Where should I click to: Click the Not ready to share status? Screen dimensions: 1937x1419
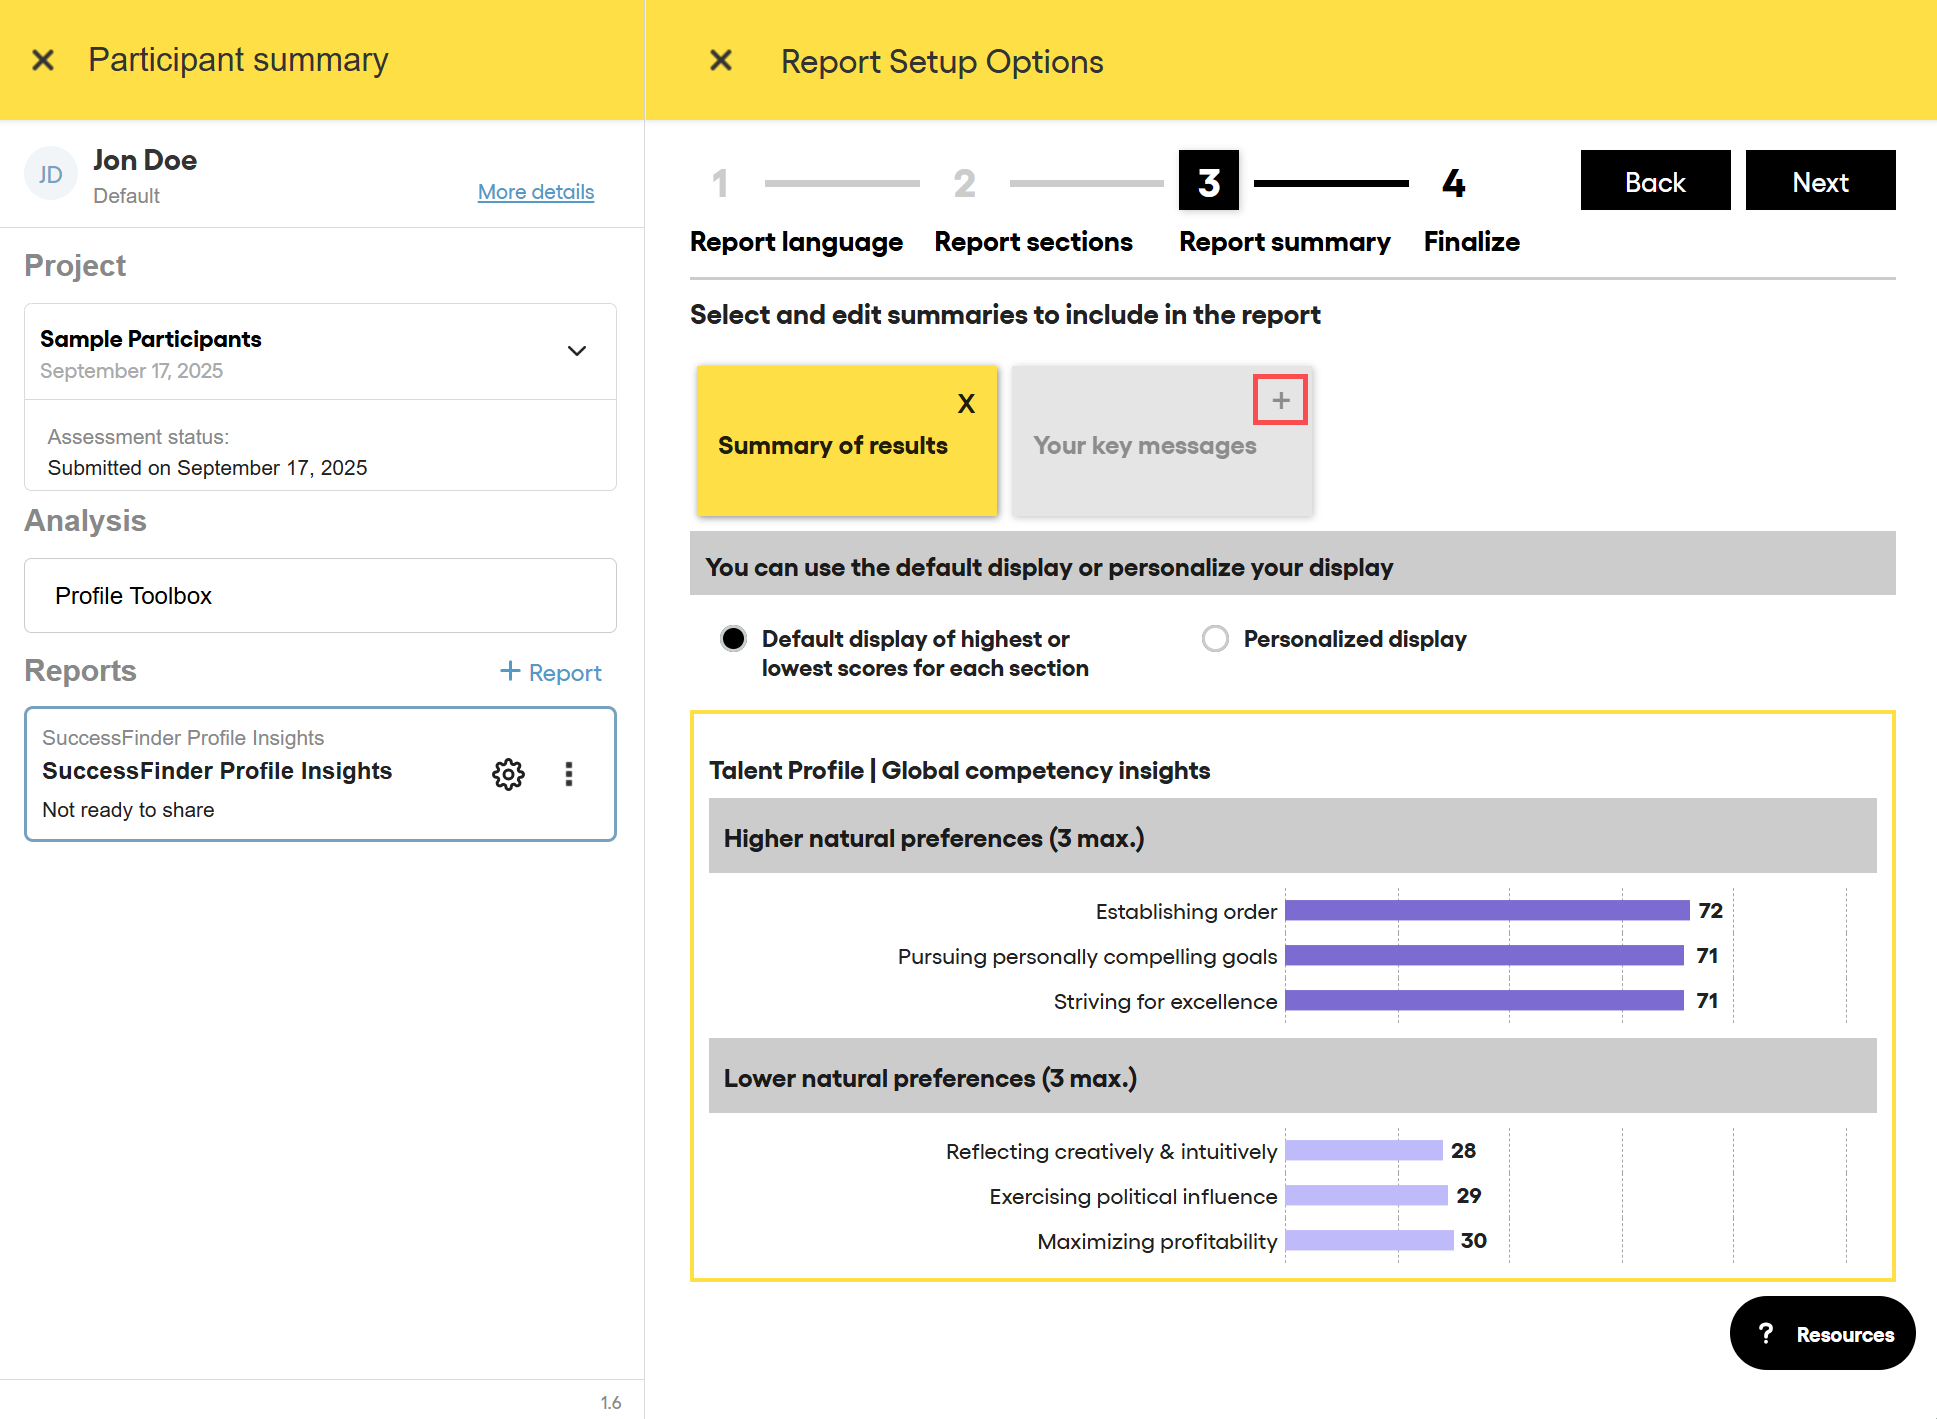128,810
